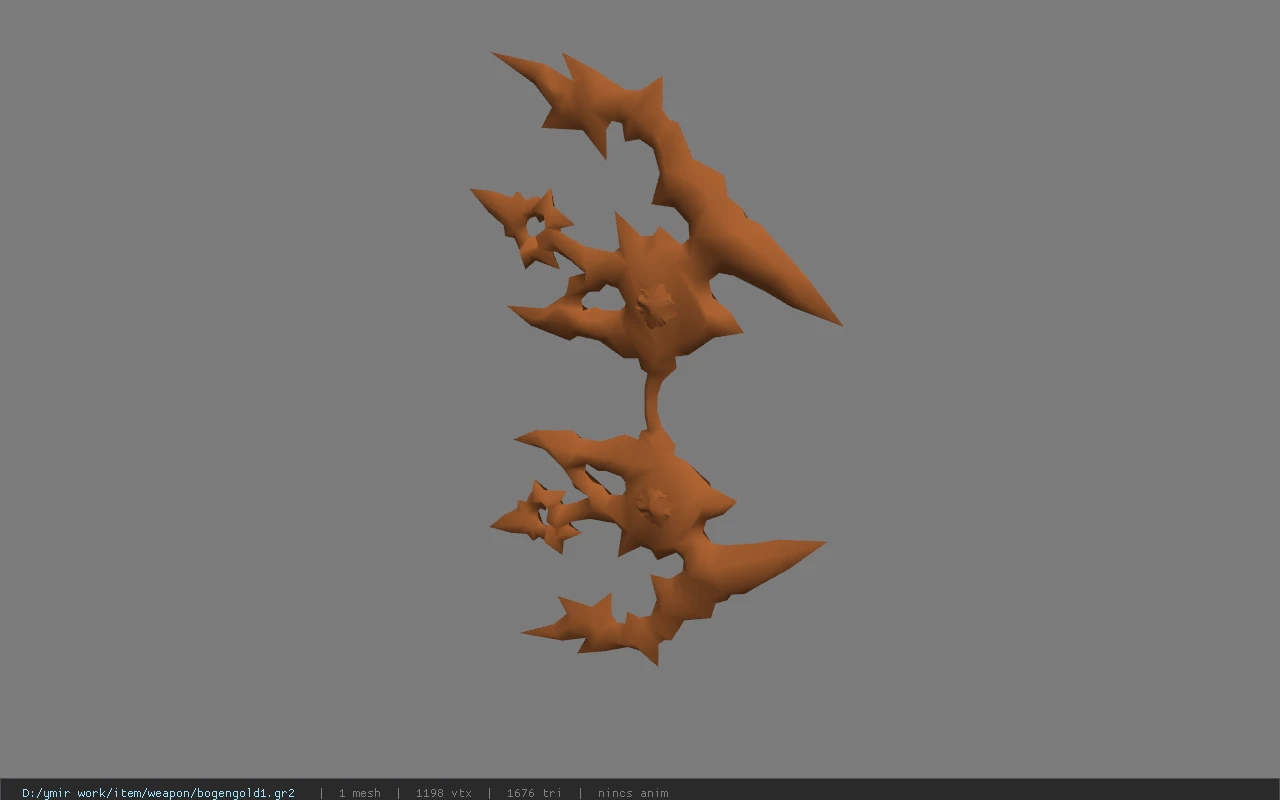Click the '1676 tri' triangle count entry

(x=534, y=793)
